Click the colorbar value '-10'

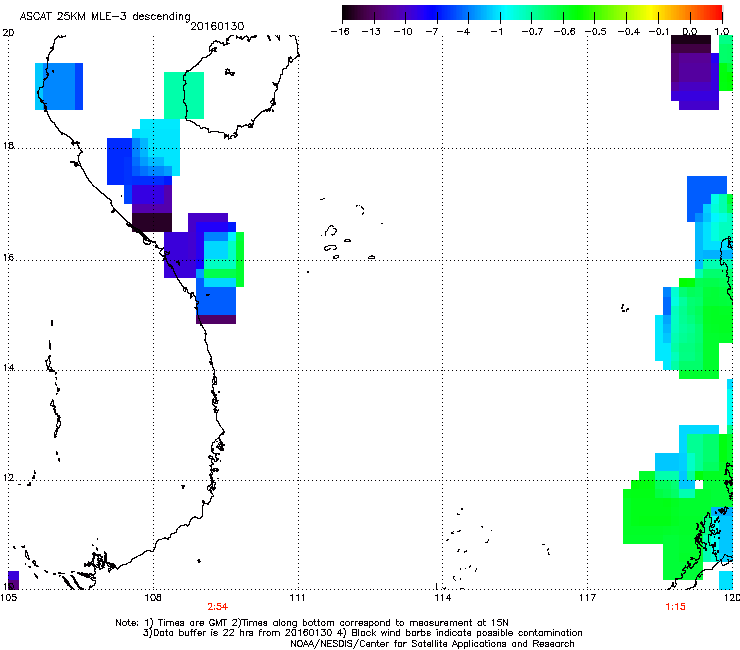(x=403, y=32)
